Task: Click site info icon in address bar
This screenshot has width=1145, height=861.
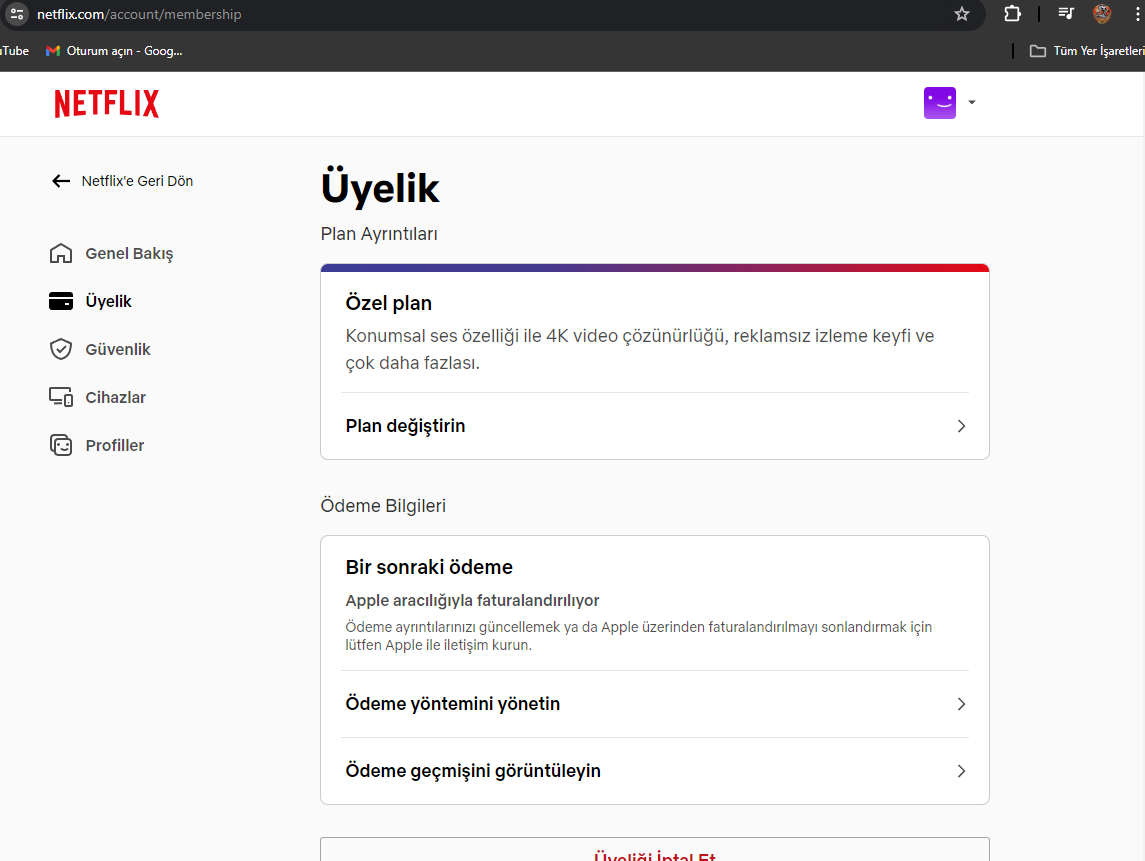Action: click(16, 14)
